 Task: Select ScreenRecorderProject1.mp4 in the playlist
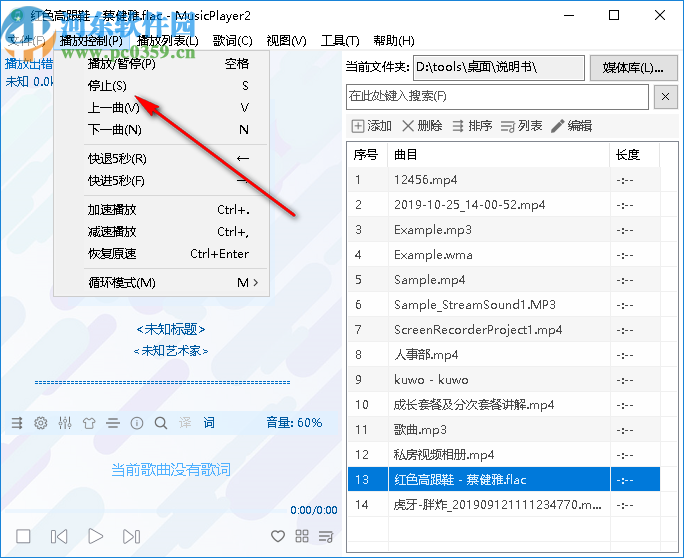pos(504,330)
